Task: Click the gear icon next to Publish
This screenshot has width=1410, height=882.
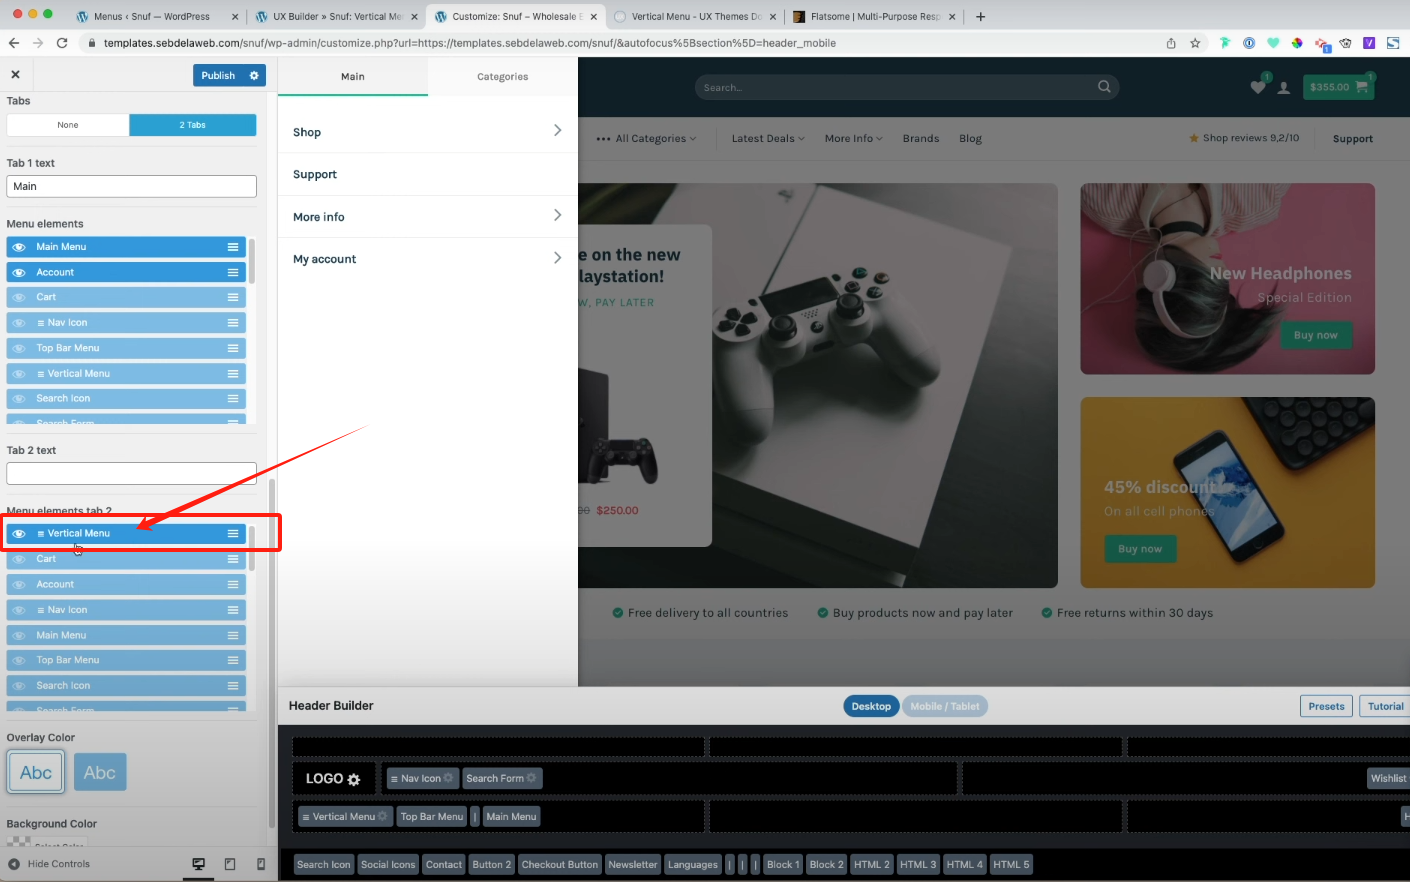Action: tap(254, 76)
